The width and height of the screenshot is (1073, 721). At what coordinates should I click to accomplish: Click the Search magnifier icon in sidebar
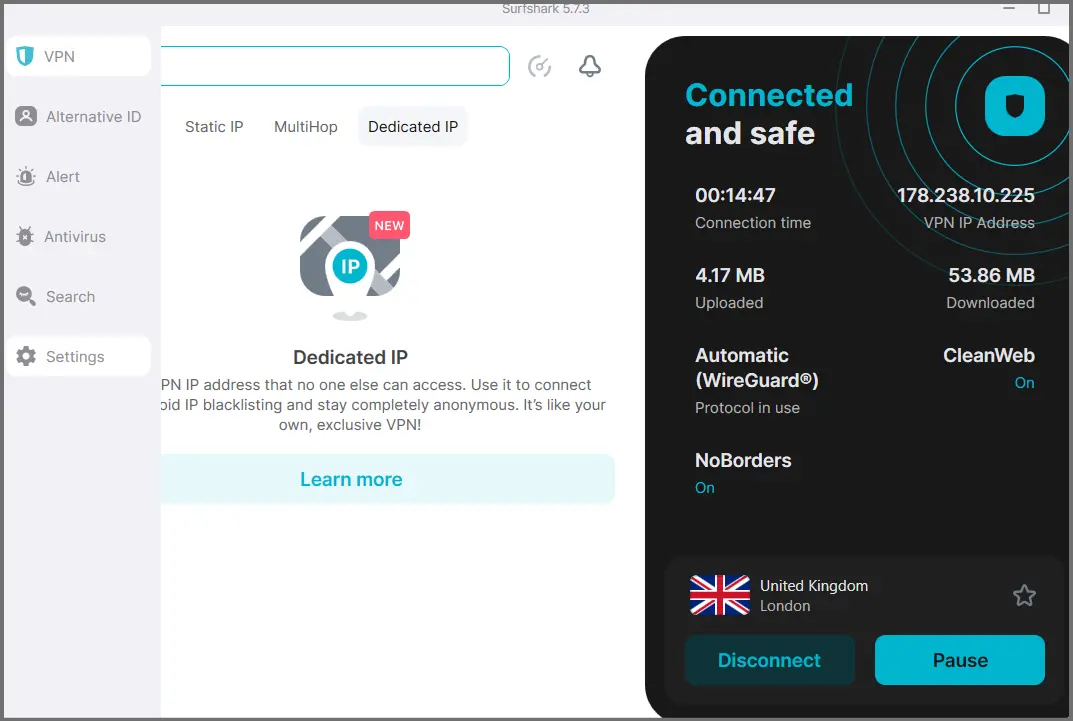[26, 297]
